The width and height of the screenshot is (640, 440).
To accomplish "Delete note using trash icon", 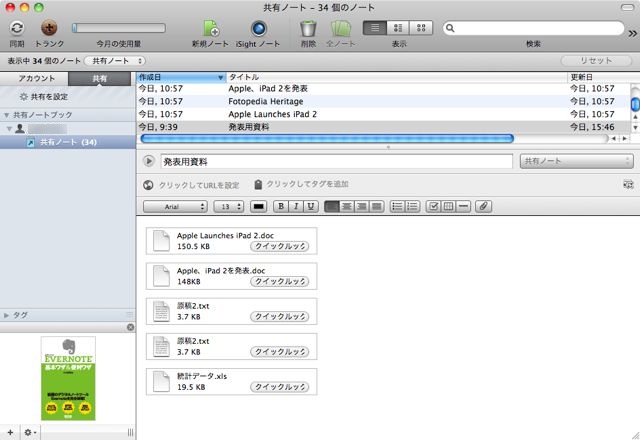I will click(308, 28).
